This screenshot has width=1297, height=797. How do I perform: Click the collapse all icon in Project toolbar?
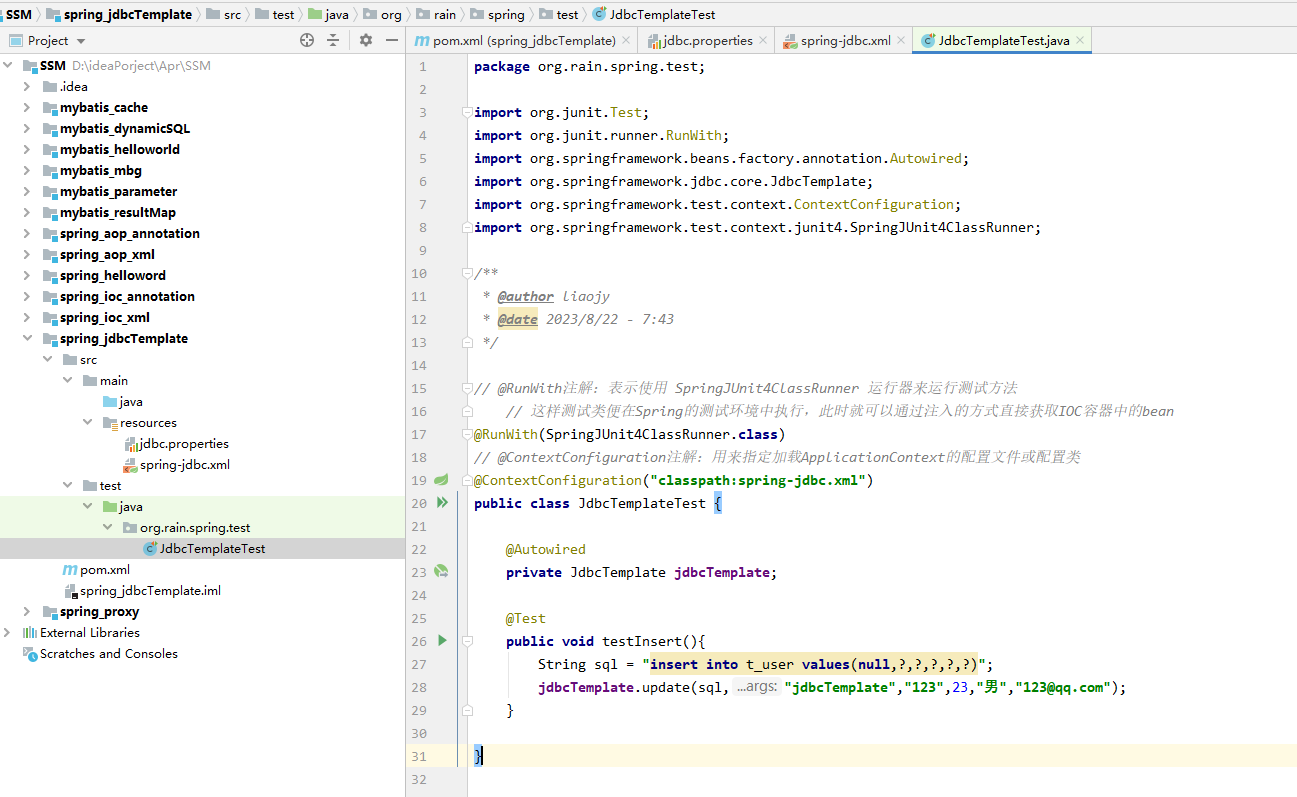coord(333,40)
